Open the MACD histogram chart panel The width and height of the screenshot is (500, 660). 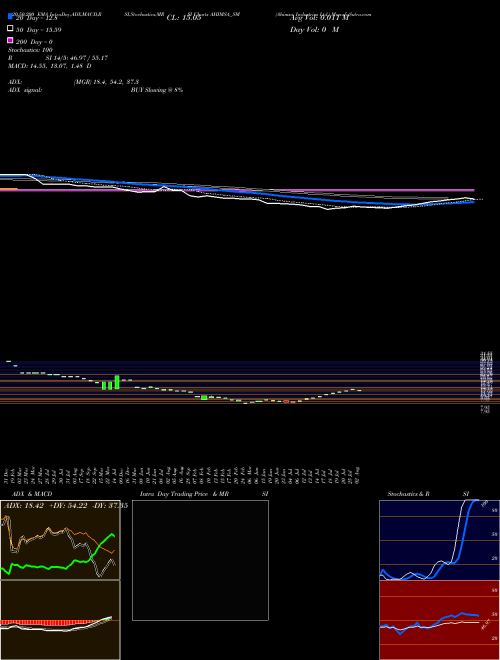pos(60,620)
